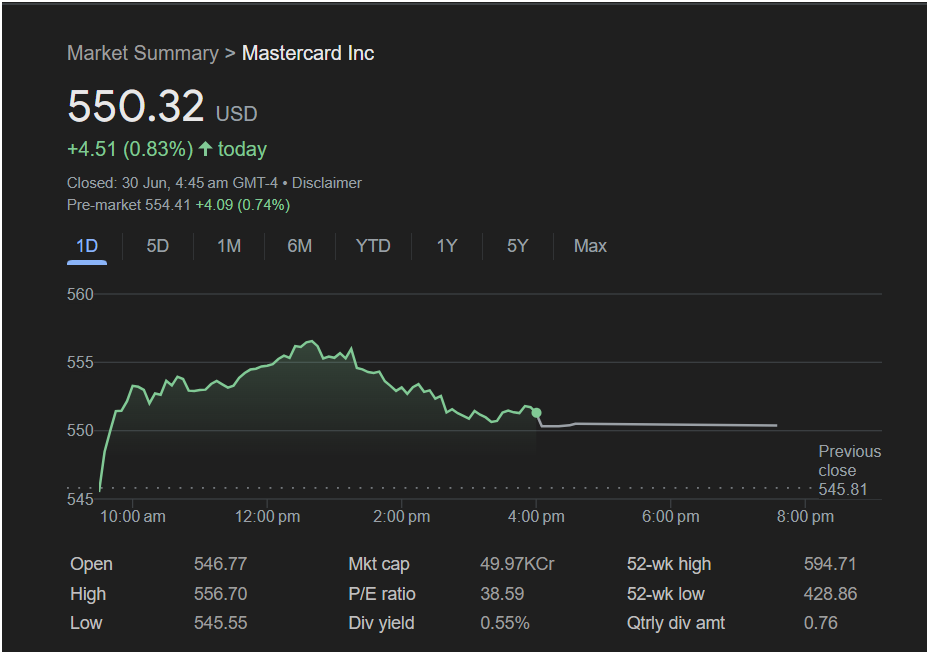Viewport: 929px width, 654px height.
Task: Click the Div yield label
Action: point(381,623)
